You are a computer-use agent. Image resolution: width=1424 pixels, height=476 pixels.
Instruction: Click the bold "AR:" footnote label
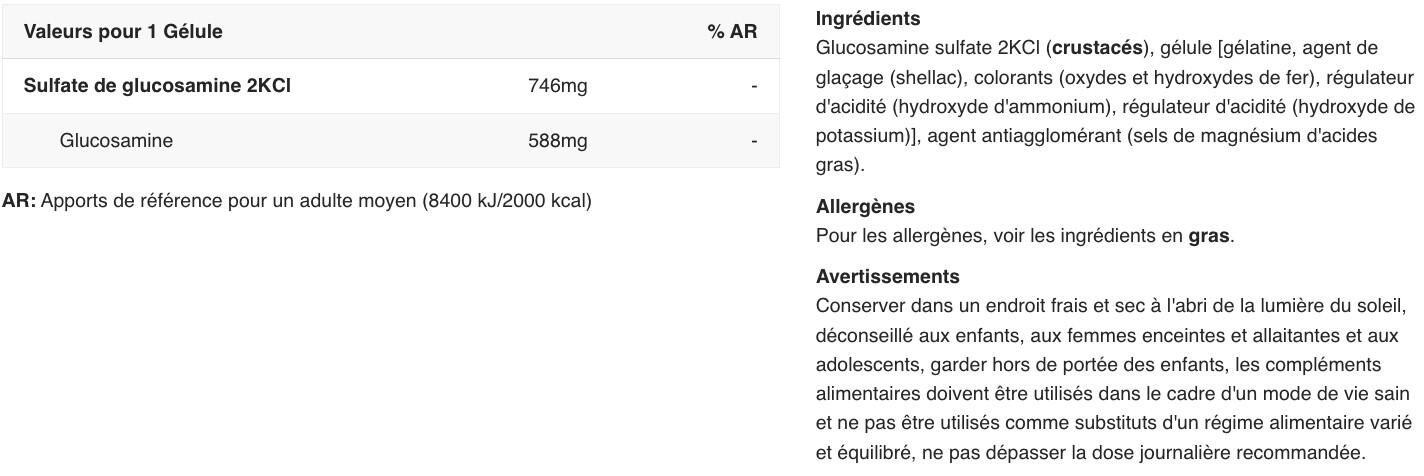tap(19, 201)
